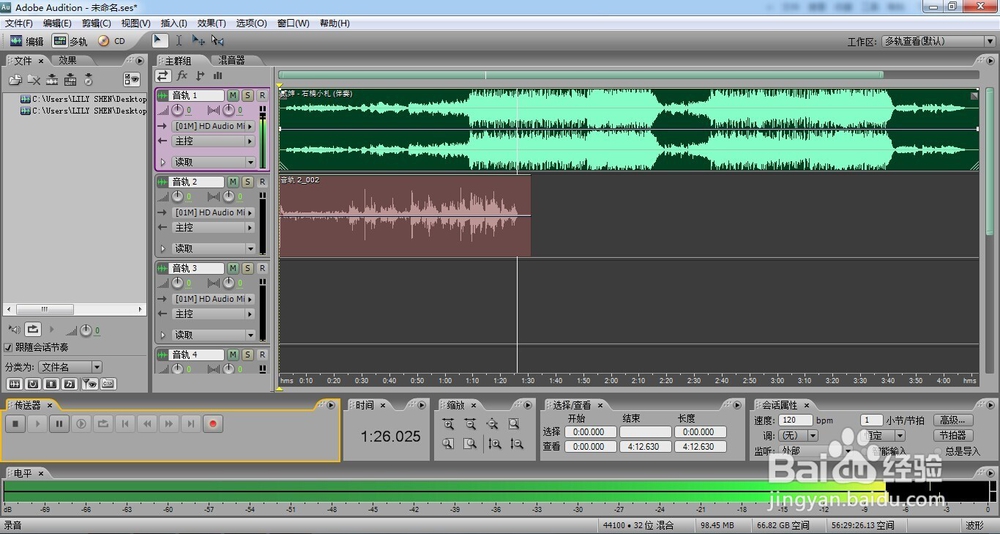This screenshot has height=534, width=1000.
Task: Arm track 音轨 1 for recording
Action: 262,96
